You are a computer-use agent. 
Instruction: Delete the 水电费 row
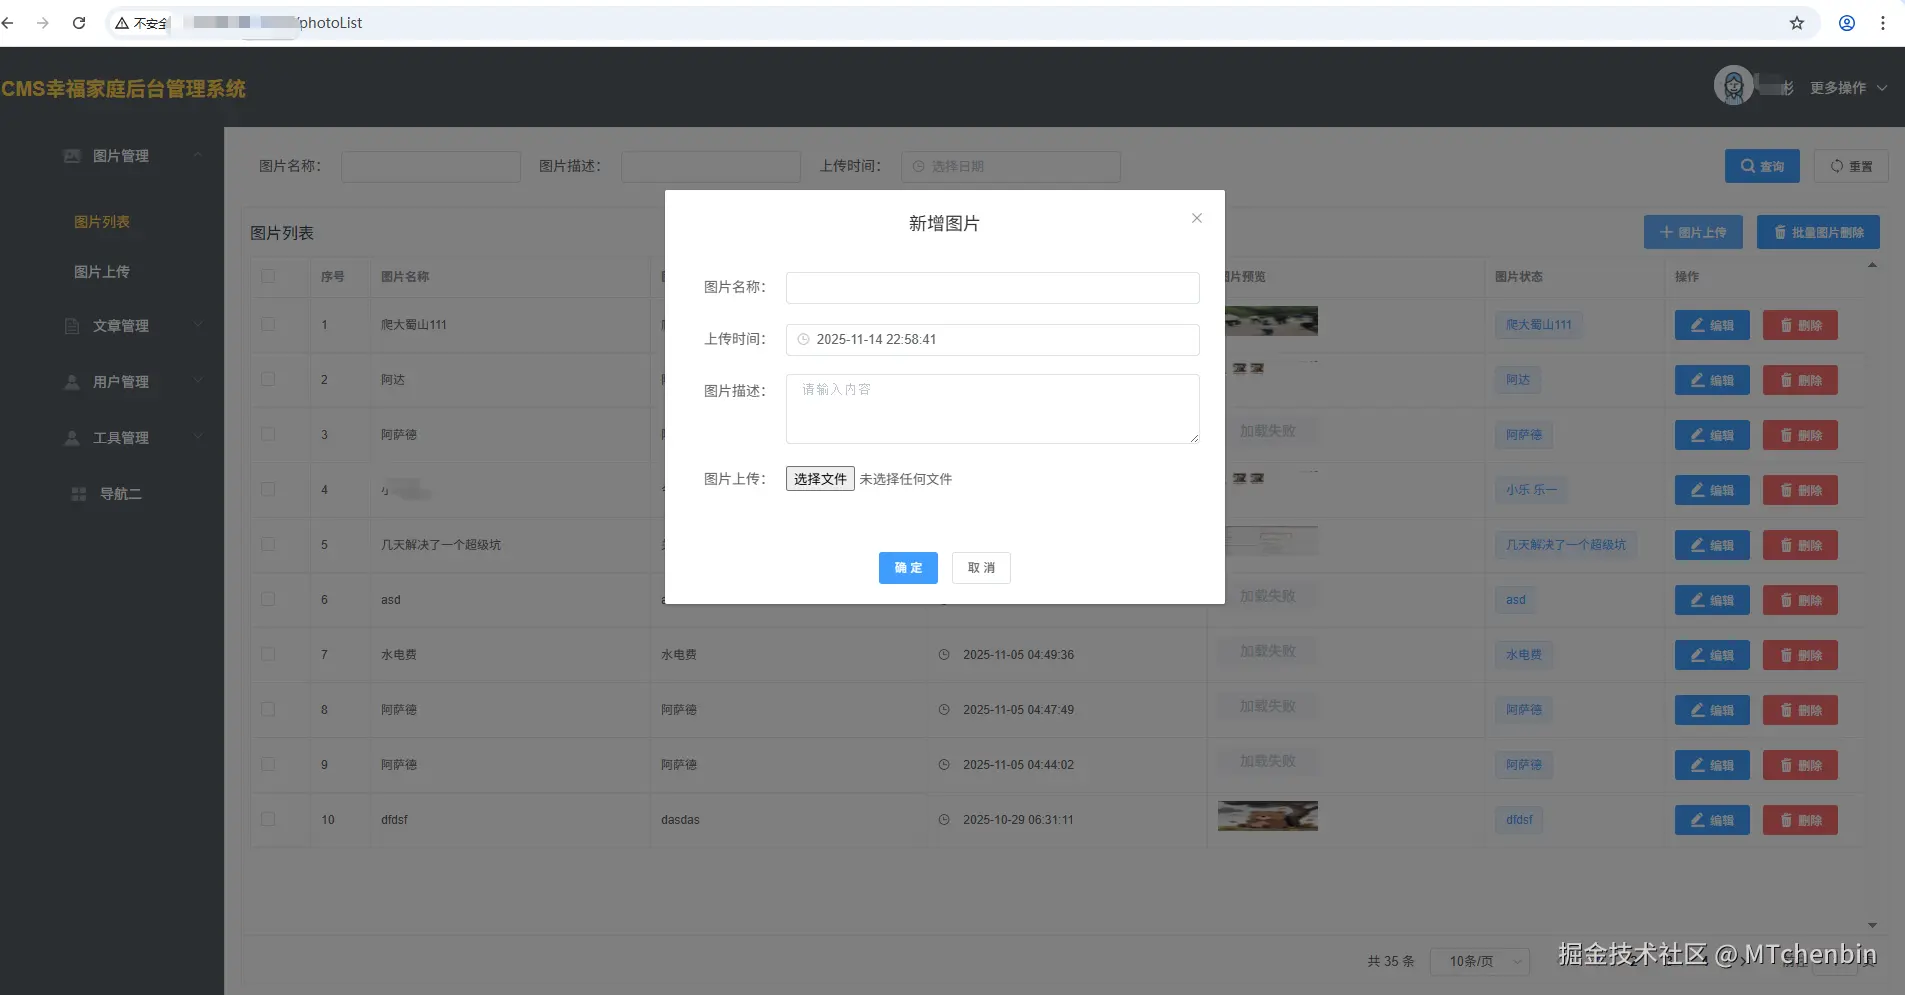1800,655
